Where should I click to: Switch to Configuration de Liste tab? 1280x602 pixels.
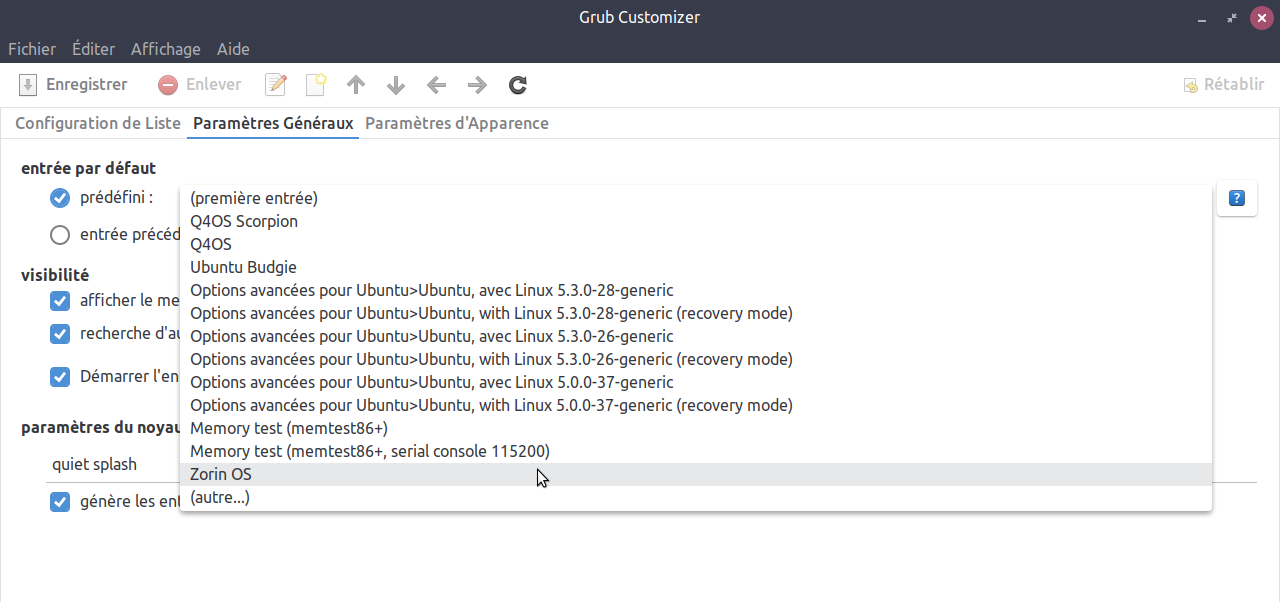[97, 124]
